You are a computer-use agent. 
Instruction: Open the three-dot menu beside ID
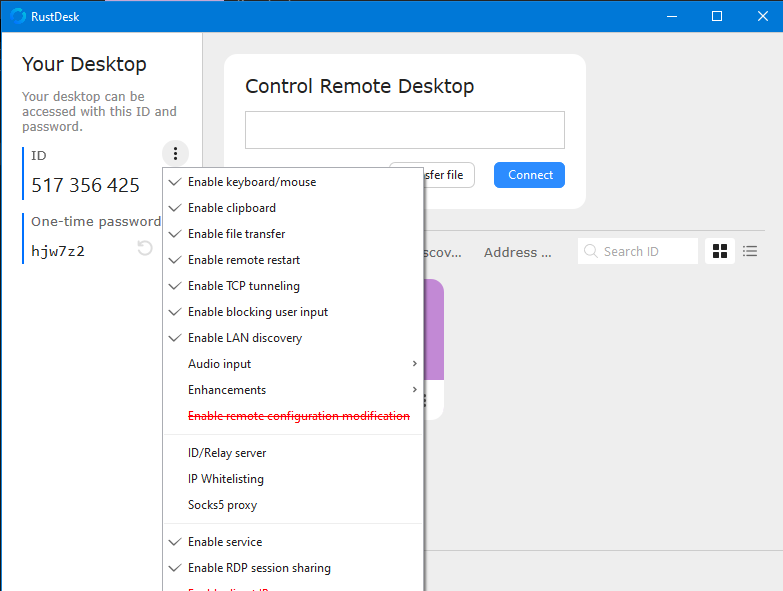coord(175,153)
